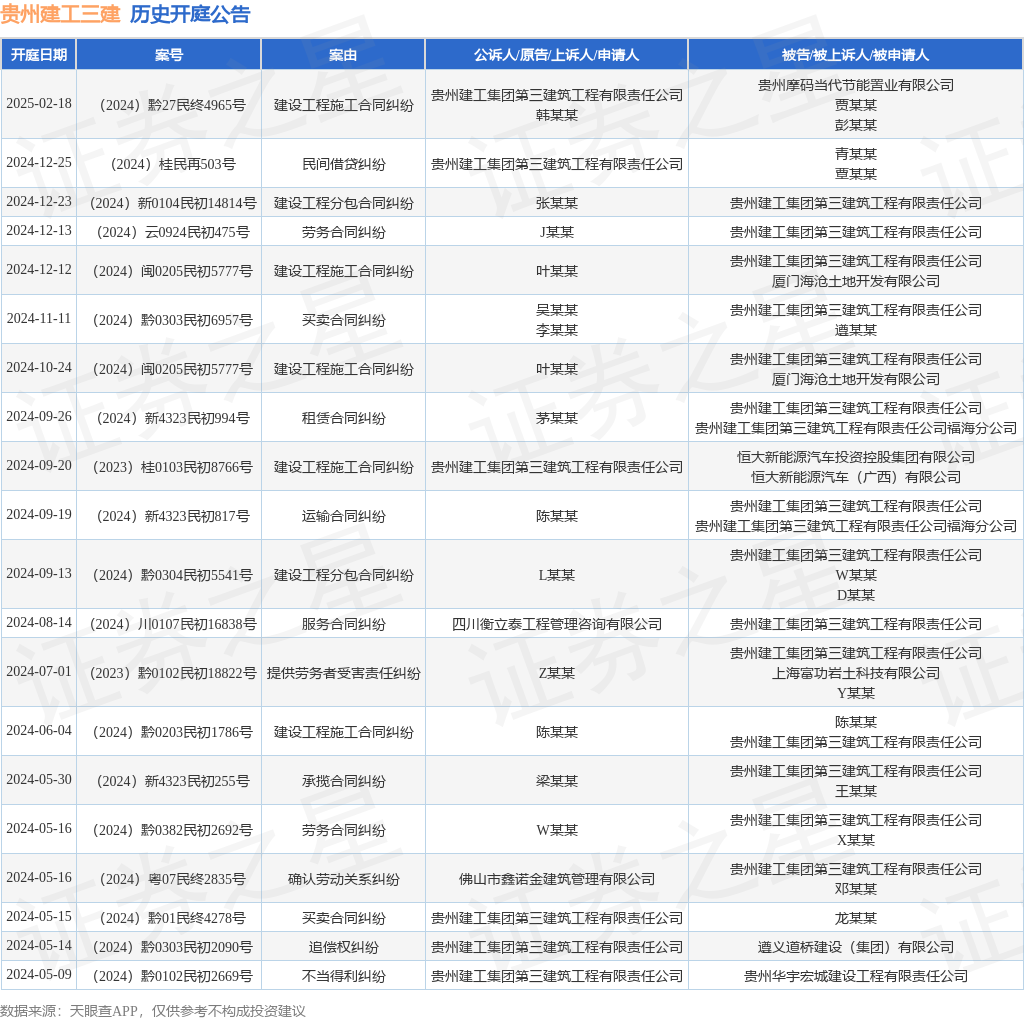1024x1020 pixels.
Task: Click 上海富功岩土科技有限公司 defendant
Action: point(856,673)
